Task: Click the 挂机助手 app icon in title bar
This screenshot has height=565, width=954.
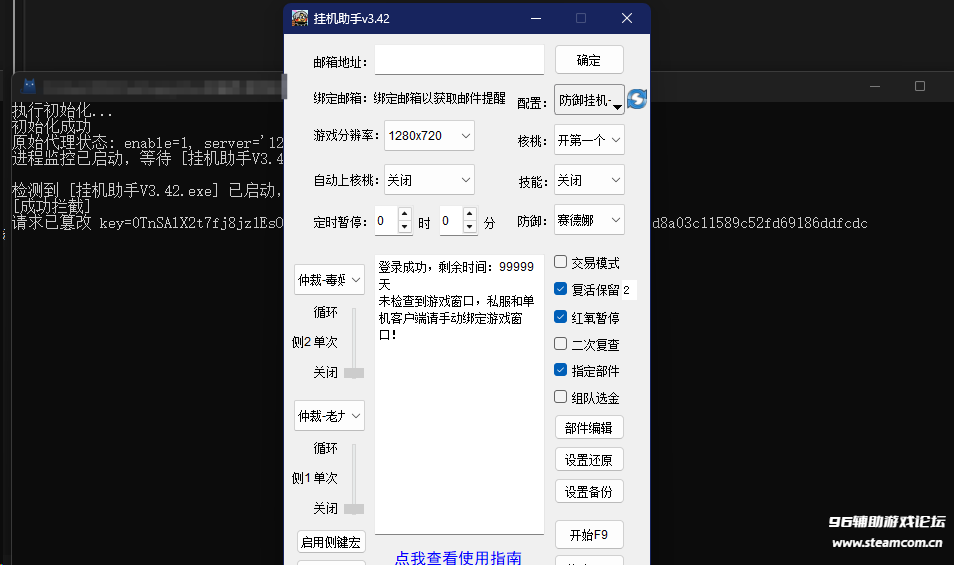Action: (300, 18)
